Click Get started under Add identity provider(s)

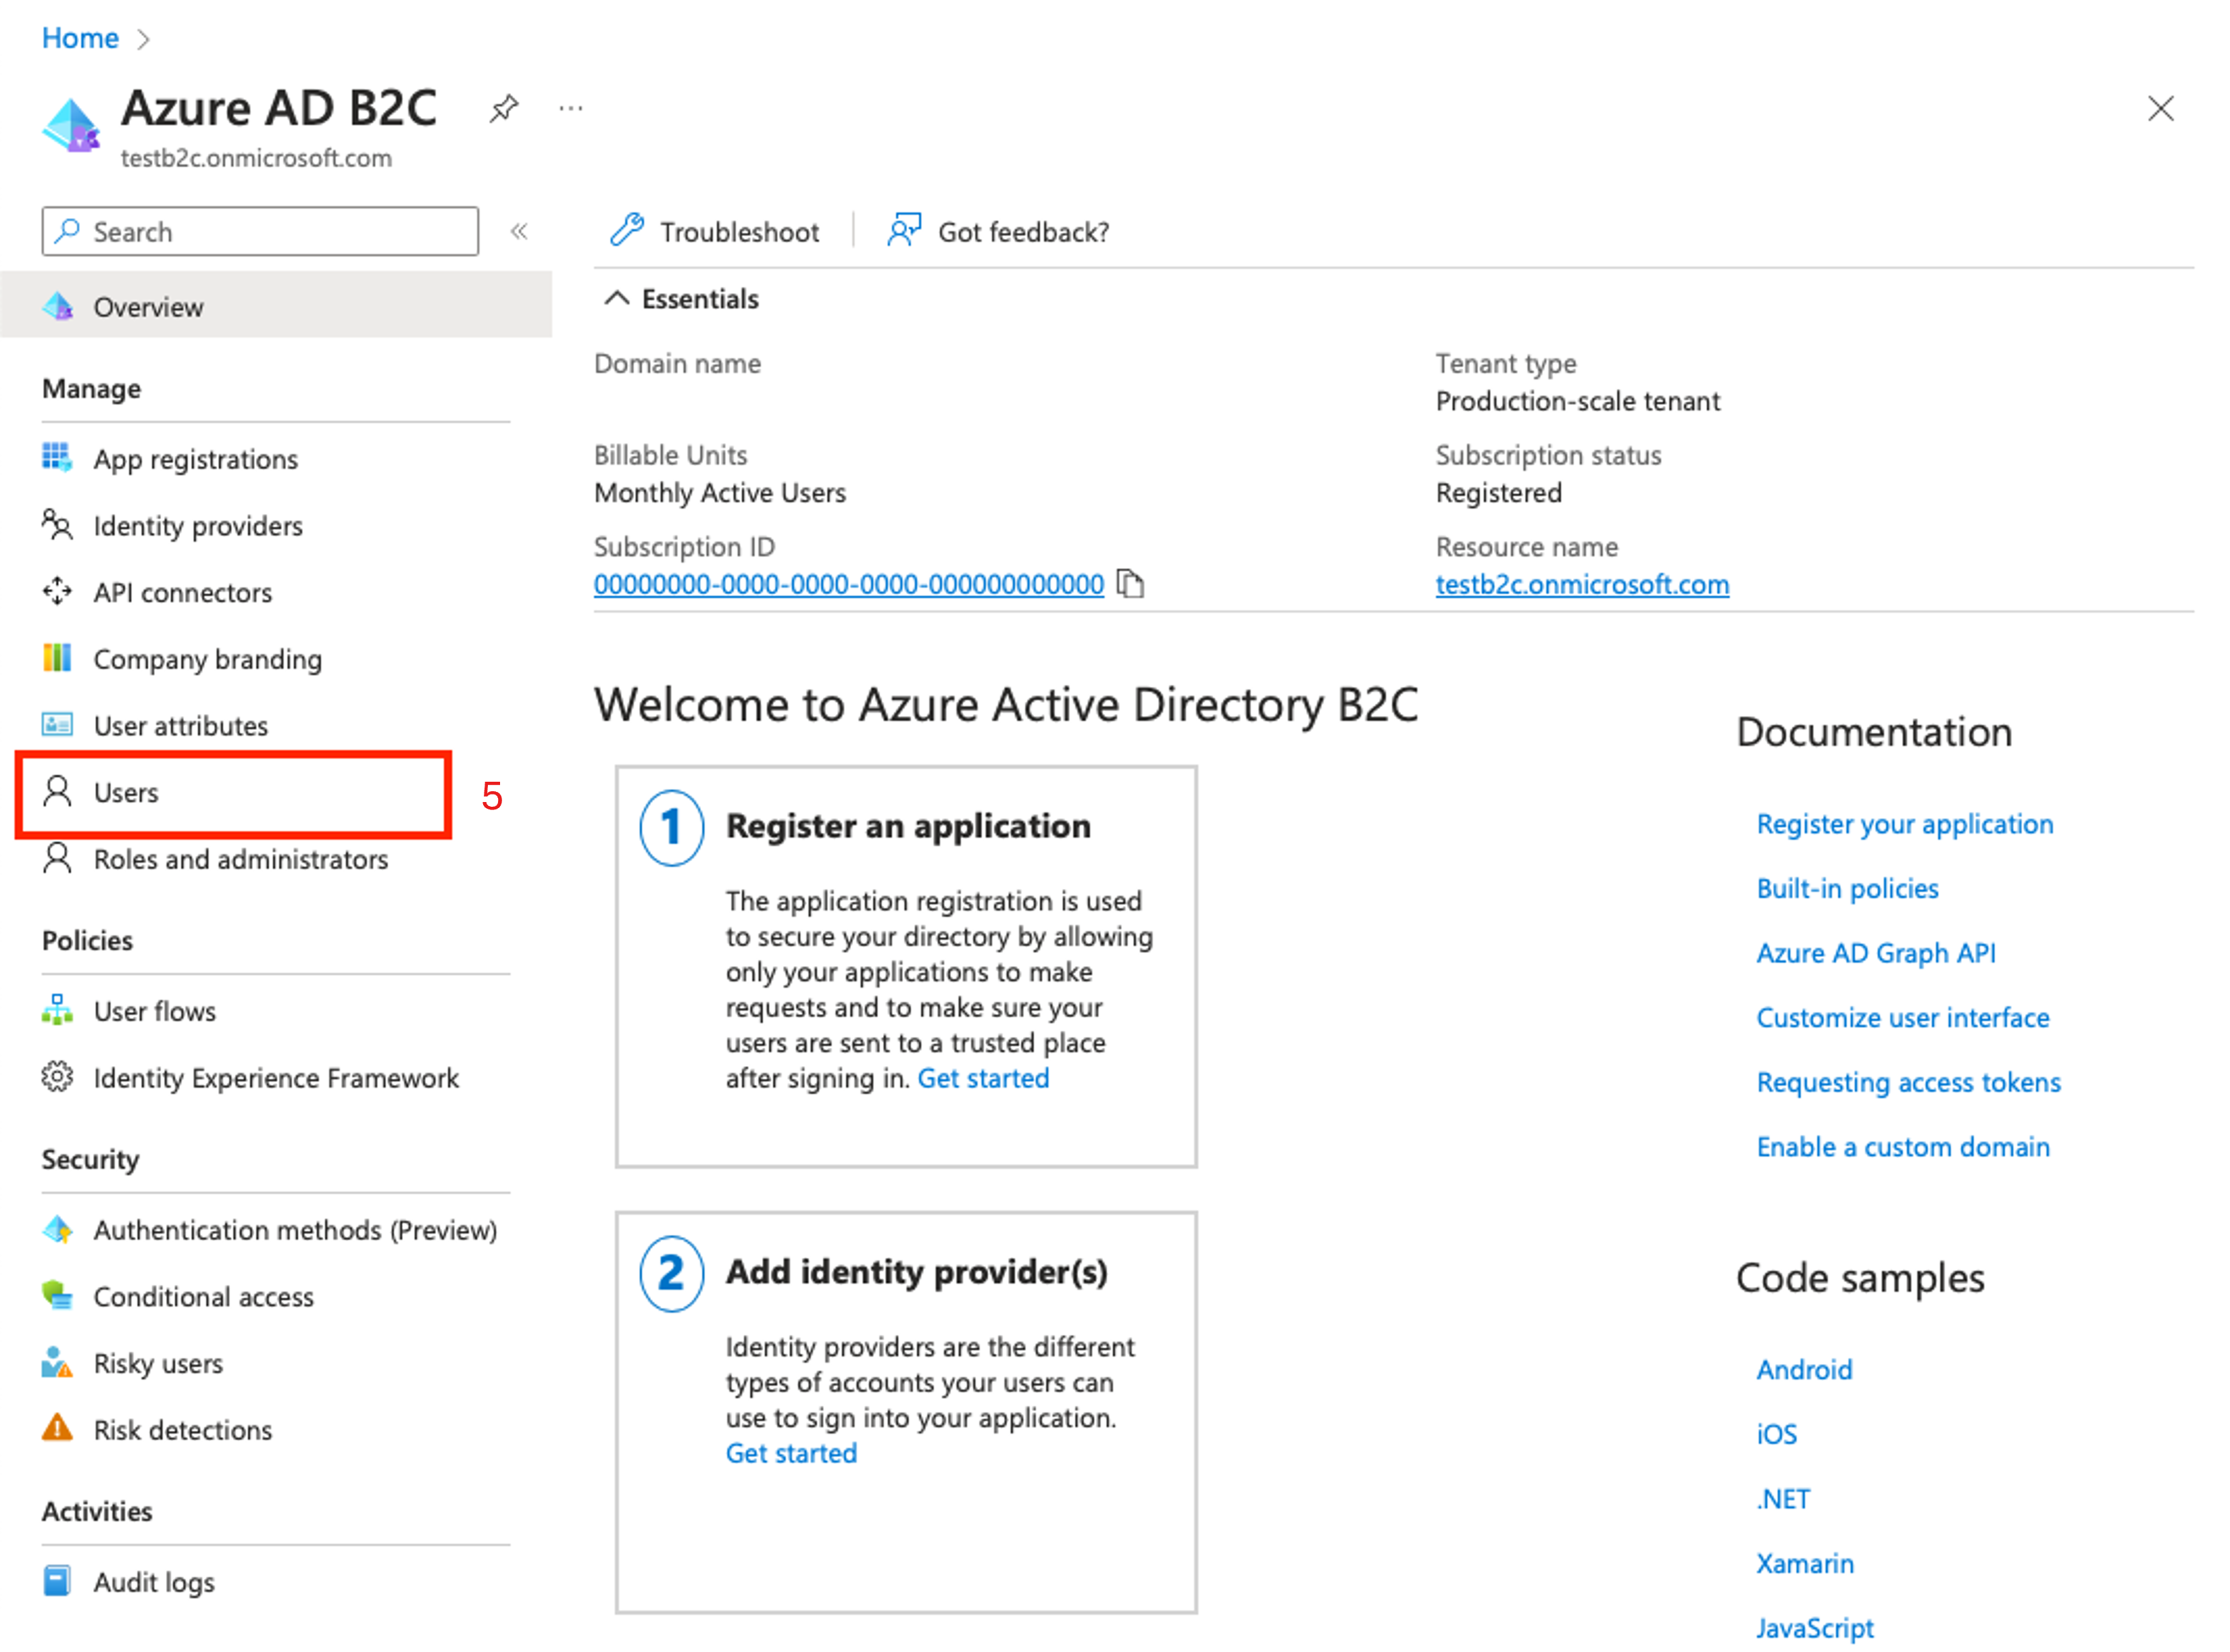click(791, 1453)
